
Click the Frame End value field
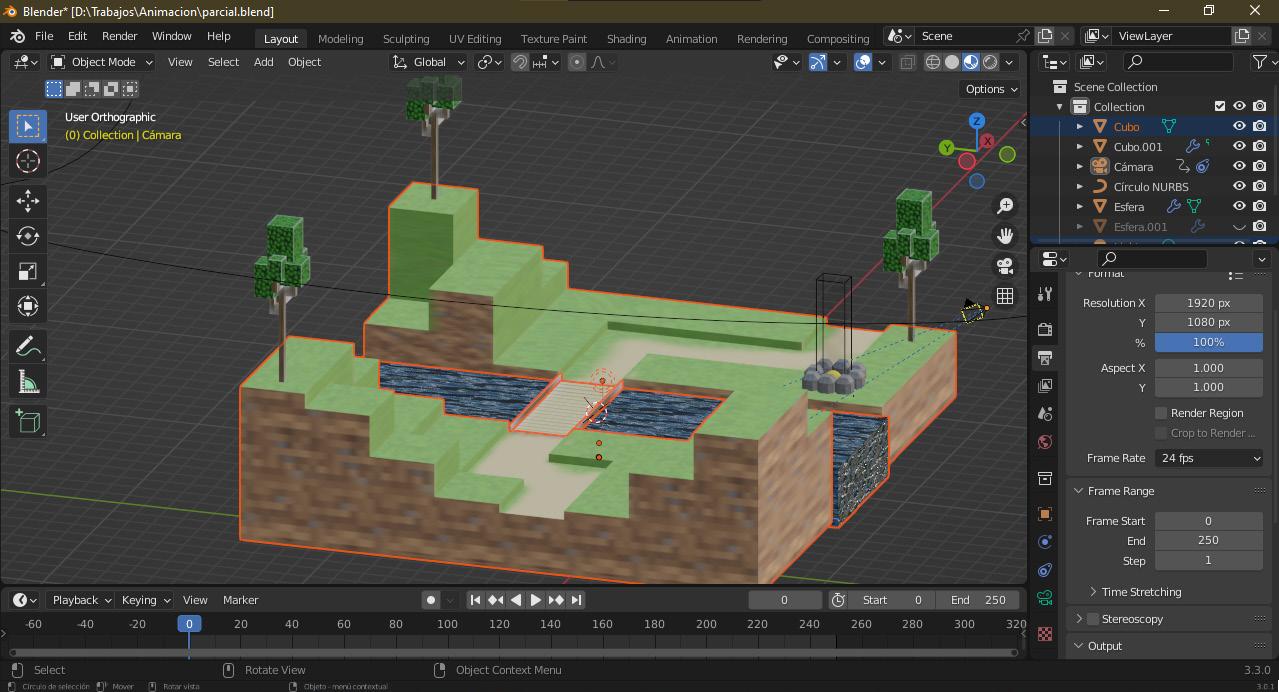click(1208, 540)
